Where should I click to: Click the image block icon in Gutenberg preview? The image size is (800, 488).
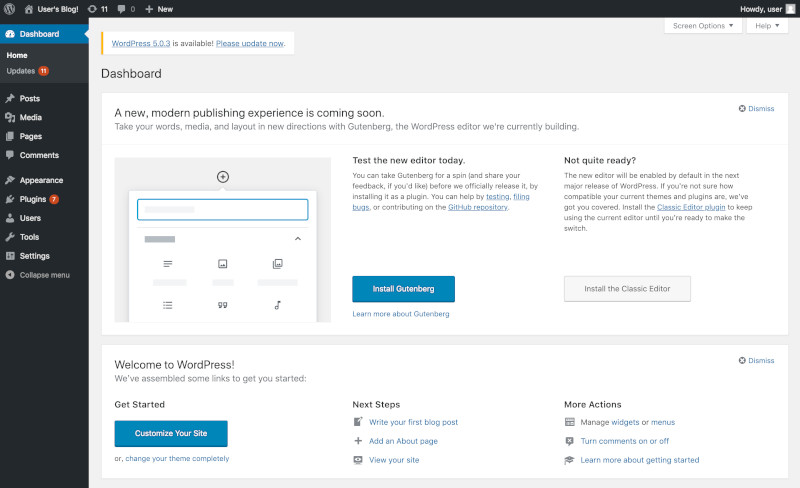tap(222, 264)
